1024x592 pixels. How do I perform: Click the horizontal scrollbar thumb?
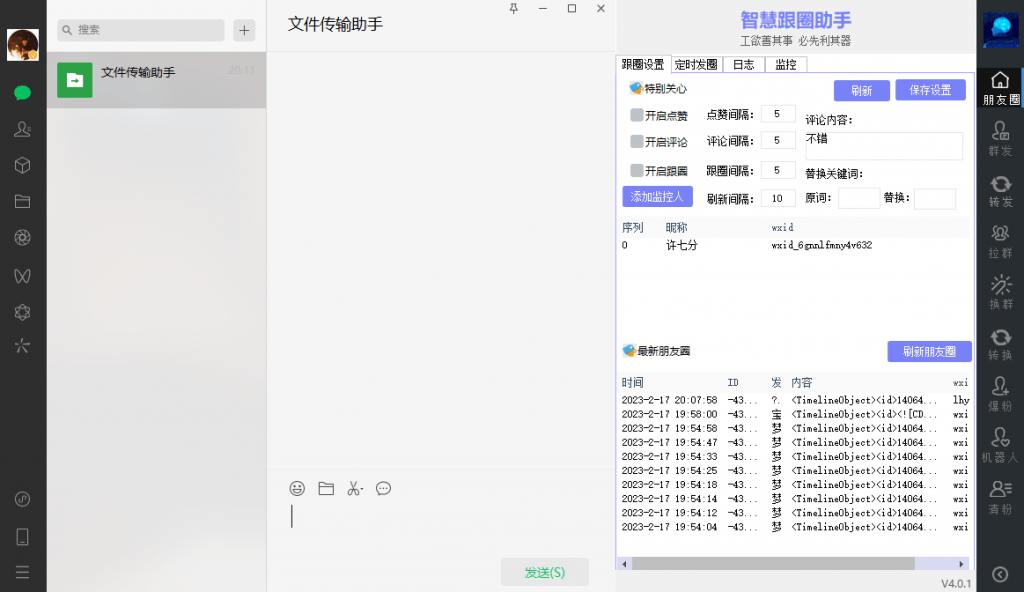click(x=773, y=564)
